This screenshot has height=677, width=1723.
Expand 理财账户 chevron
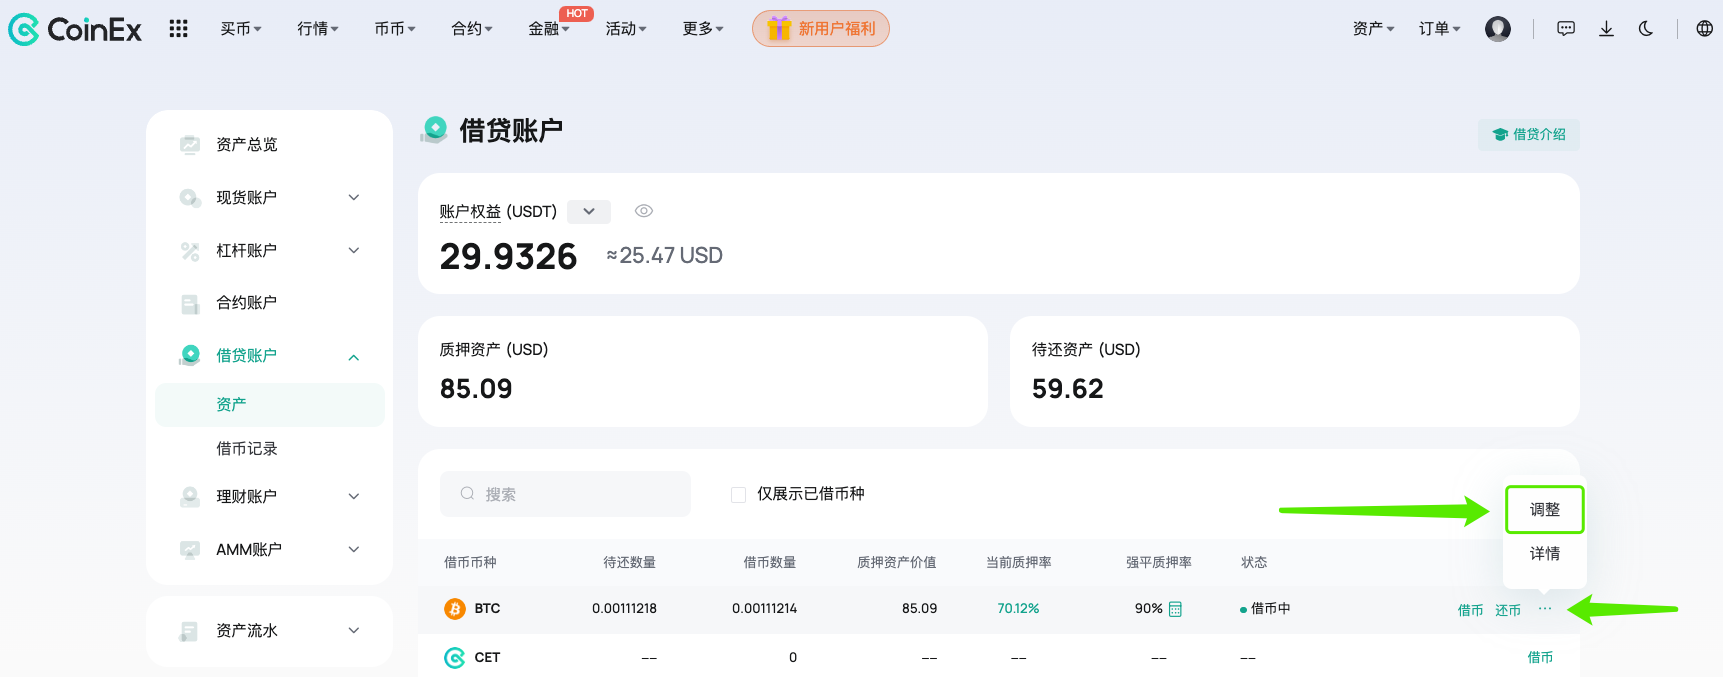click(354, 496)
